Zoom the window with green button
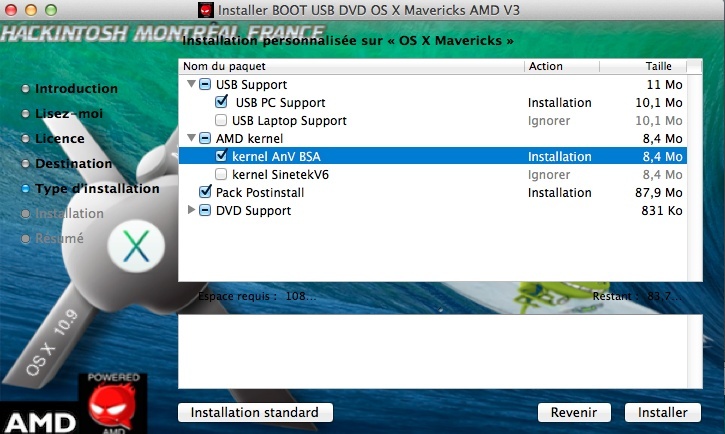Image resolution: width=725 pixels, height=434 pixels. (51, 10)
